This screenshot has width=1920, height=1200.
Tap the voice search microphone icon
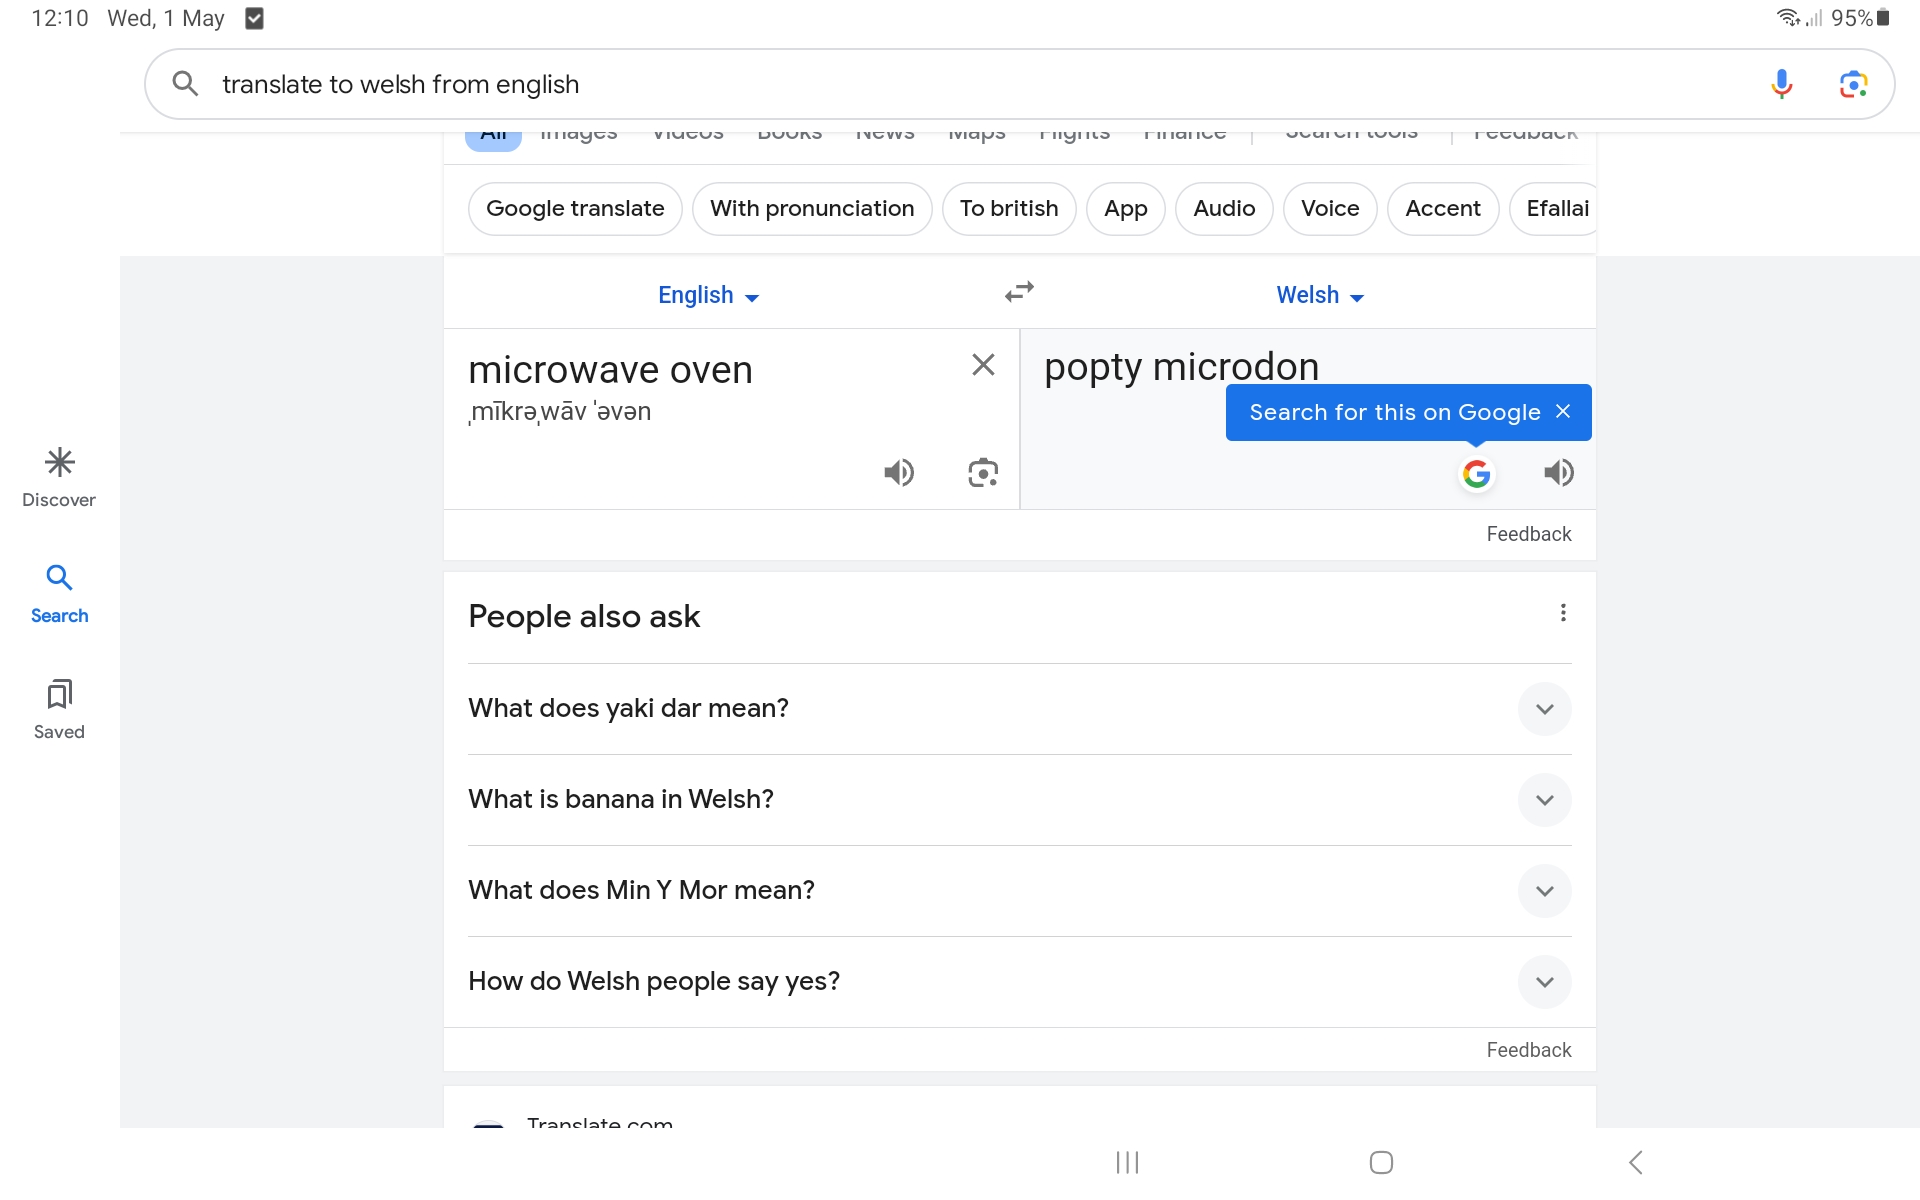pyautogui.click(x=1781, y=84)
